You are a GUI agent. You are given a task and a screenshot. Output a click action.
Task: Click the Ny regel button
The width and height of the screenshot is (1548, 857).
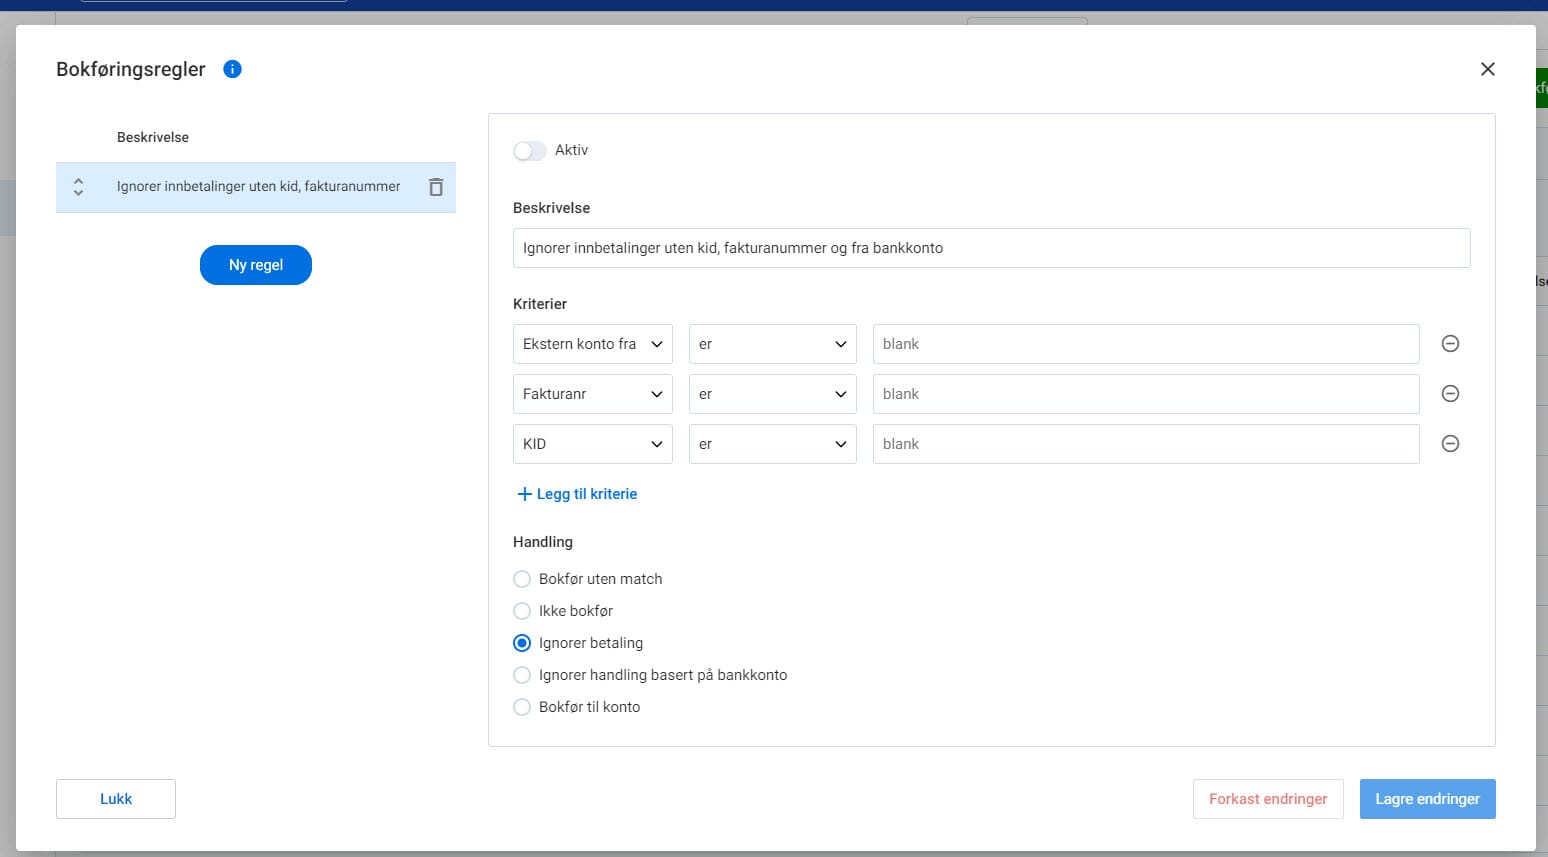coord(256,265)
